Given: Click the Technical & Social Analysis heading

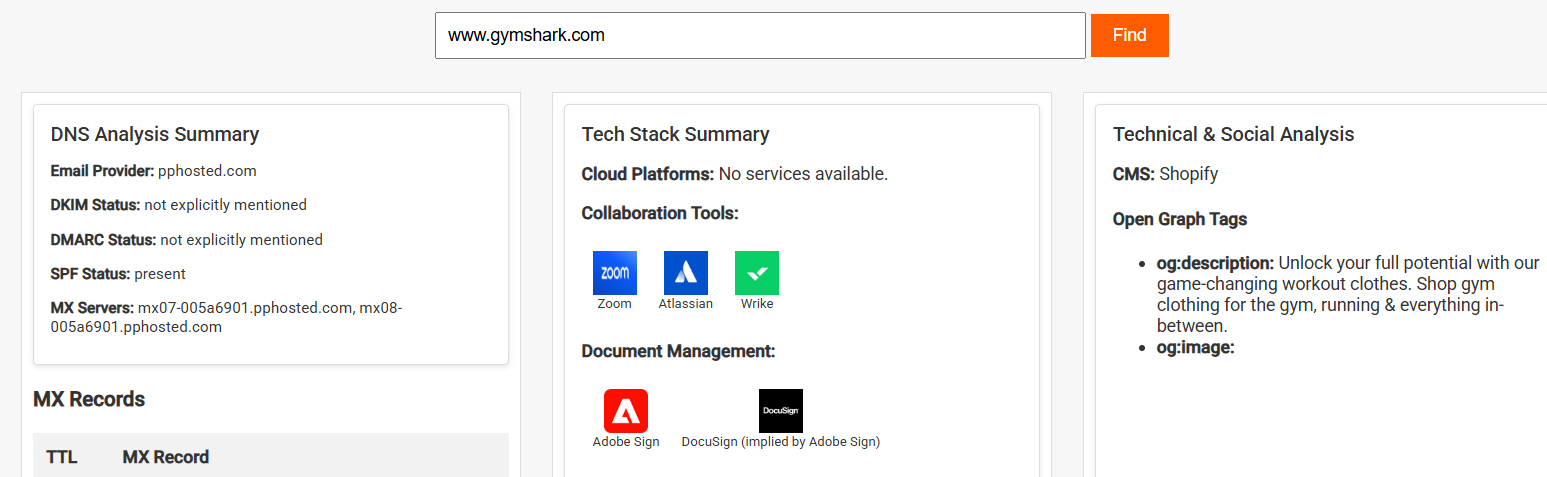Looking at the screenshot, I should coord(1234,134).
